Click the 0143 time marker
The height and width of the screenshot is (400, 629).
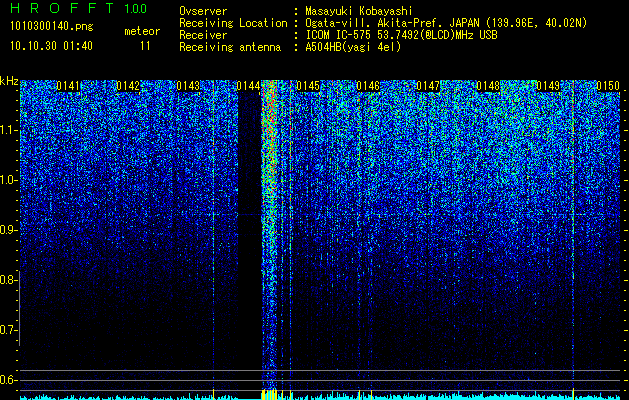tap(188, 86)
